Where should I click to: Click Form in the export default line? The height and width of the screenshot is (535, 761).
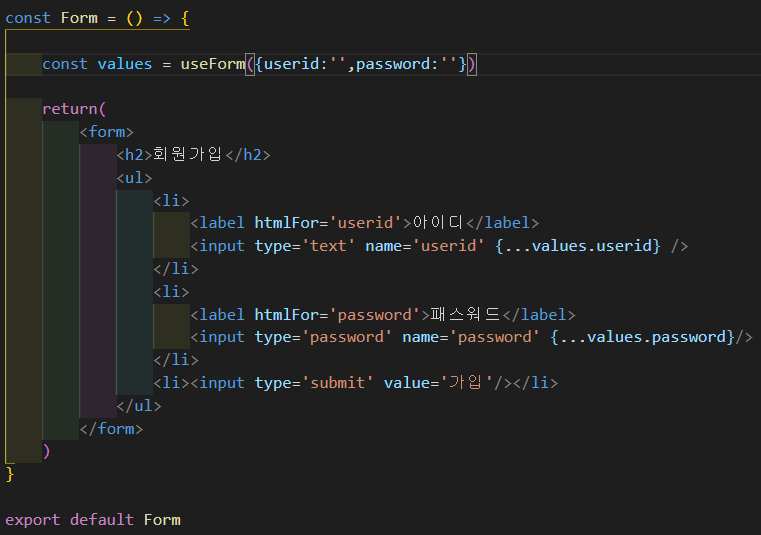(x=162, y=520)
